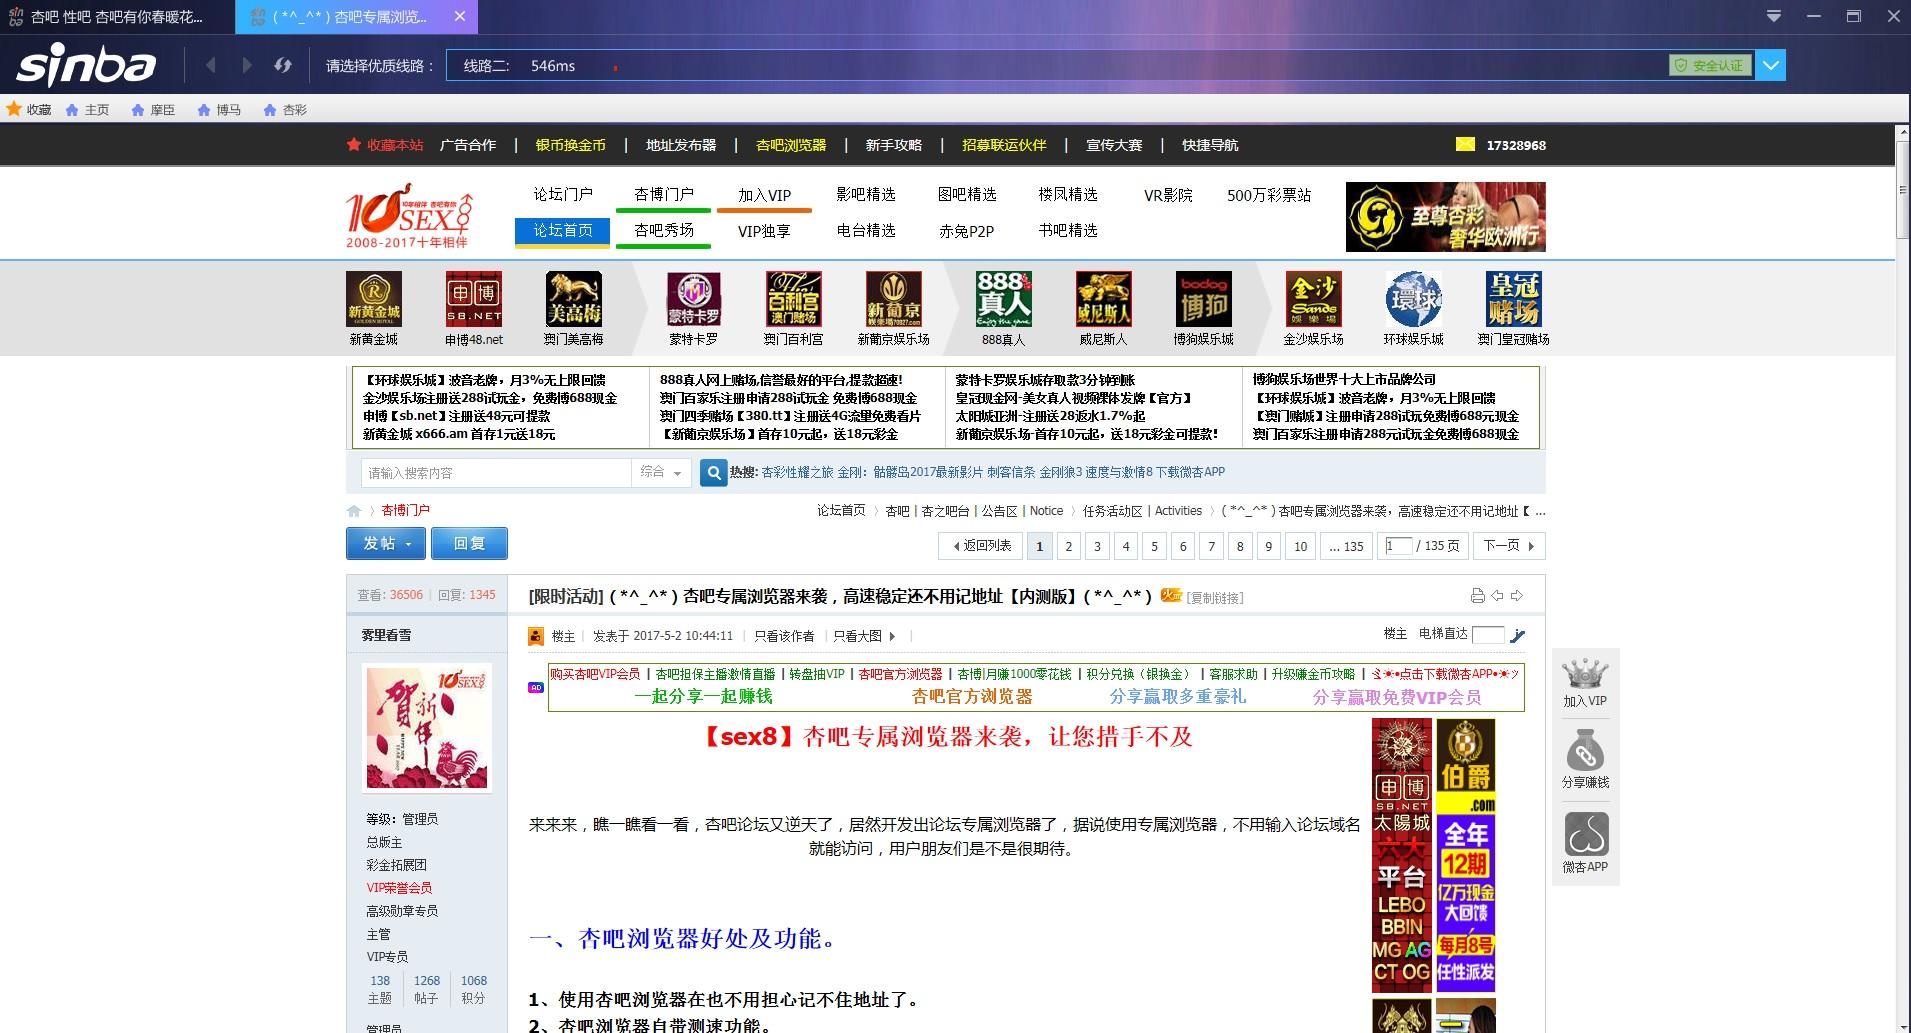Open the poster avatar thumbnail
The height and width of the screenshot is (1033, 1911).
click(x=427, y=727)
